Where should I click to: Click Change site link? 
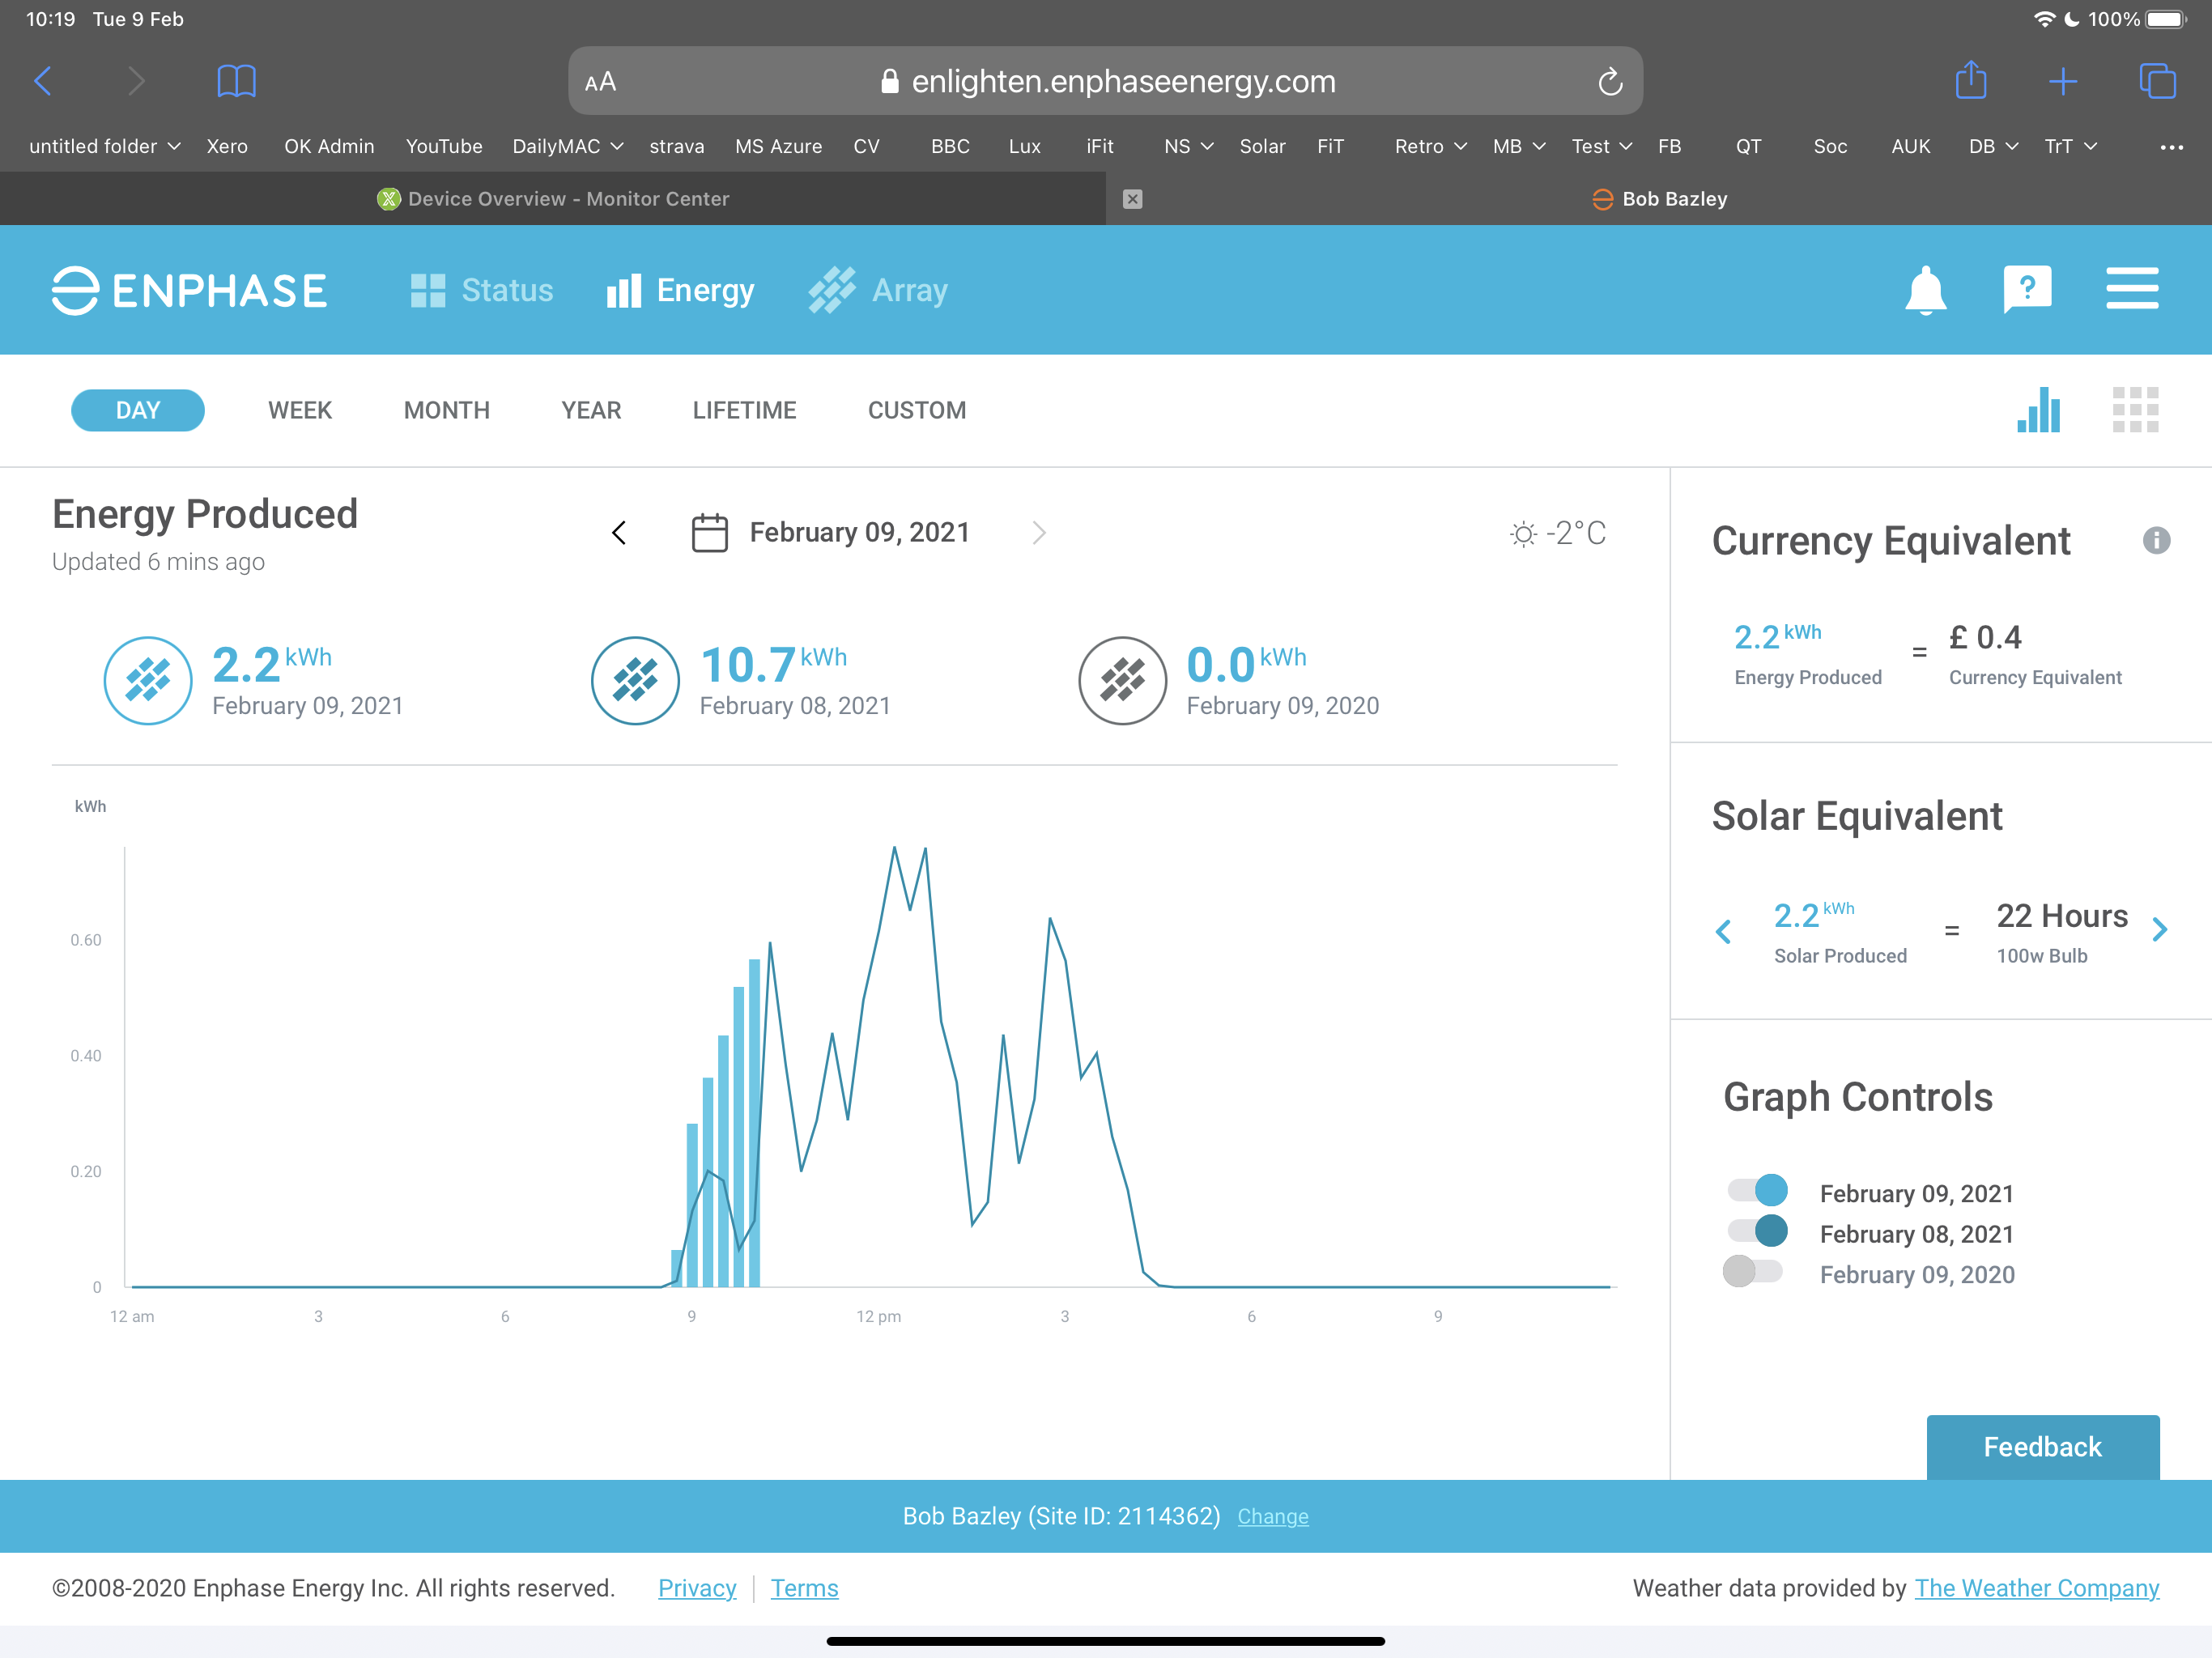click(1273, 1516)
